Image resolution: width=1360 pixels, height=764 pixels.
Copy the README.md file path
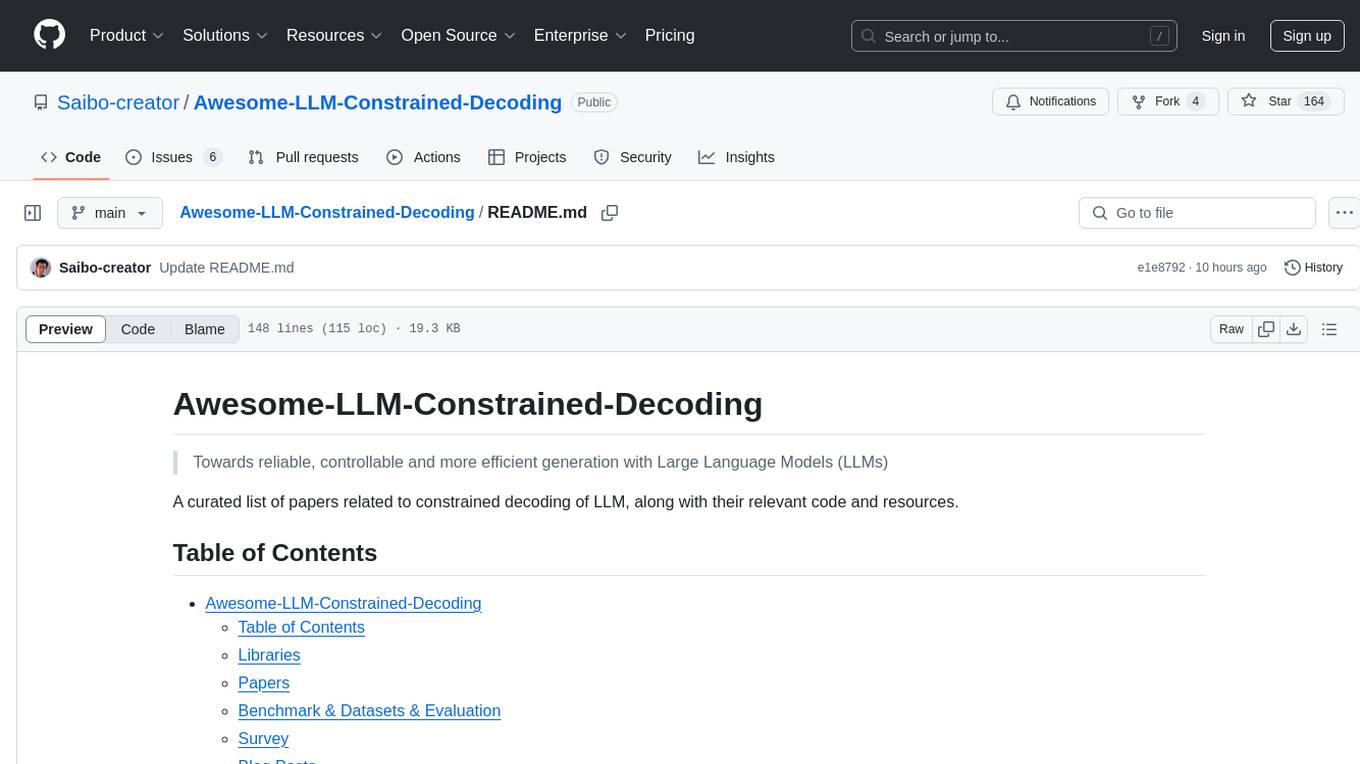609,213
